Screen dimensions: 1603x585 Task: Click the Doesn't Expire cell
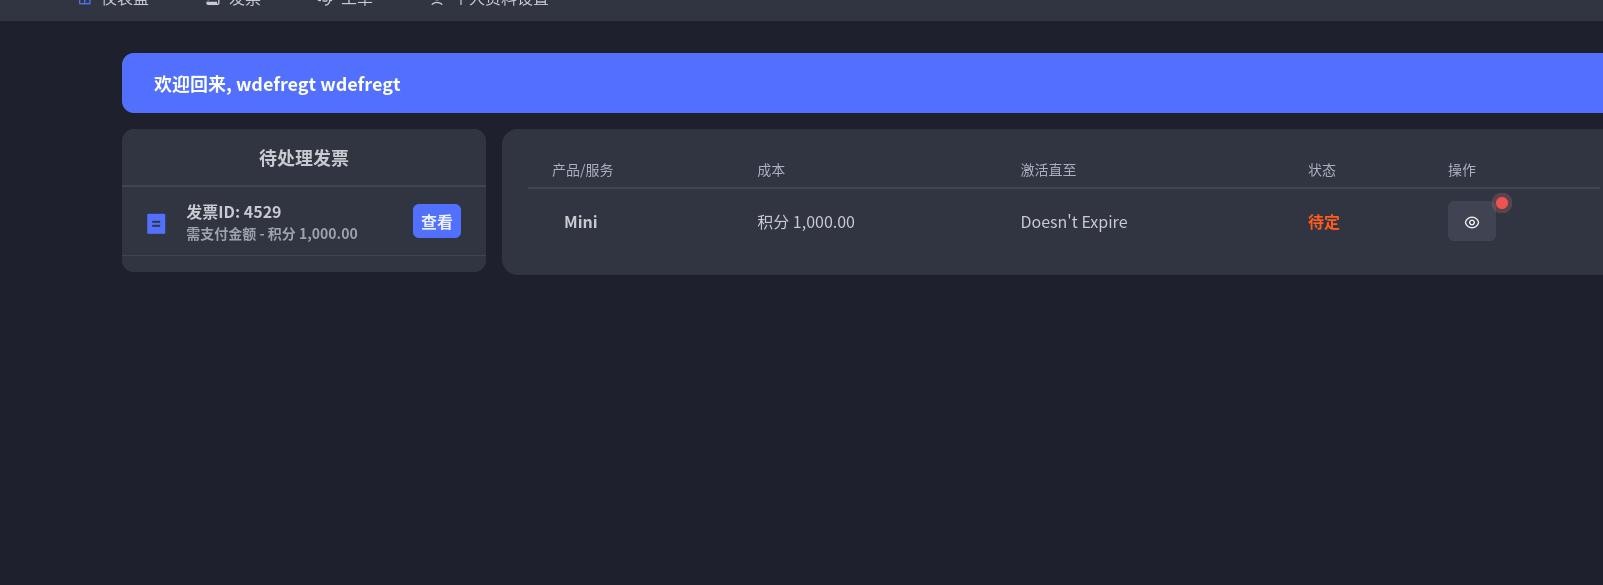[x=1074, y=222]
